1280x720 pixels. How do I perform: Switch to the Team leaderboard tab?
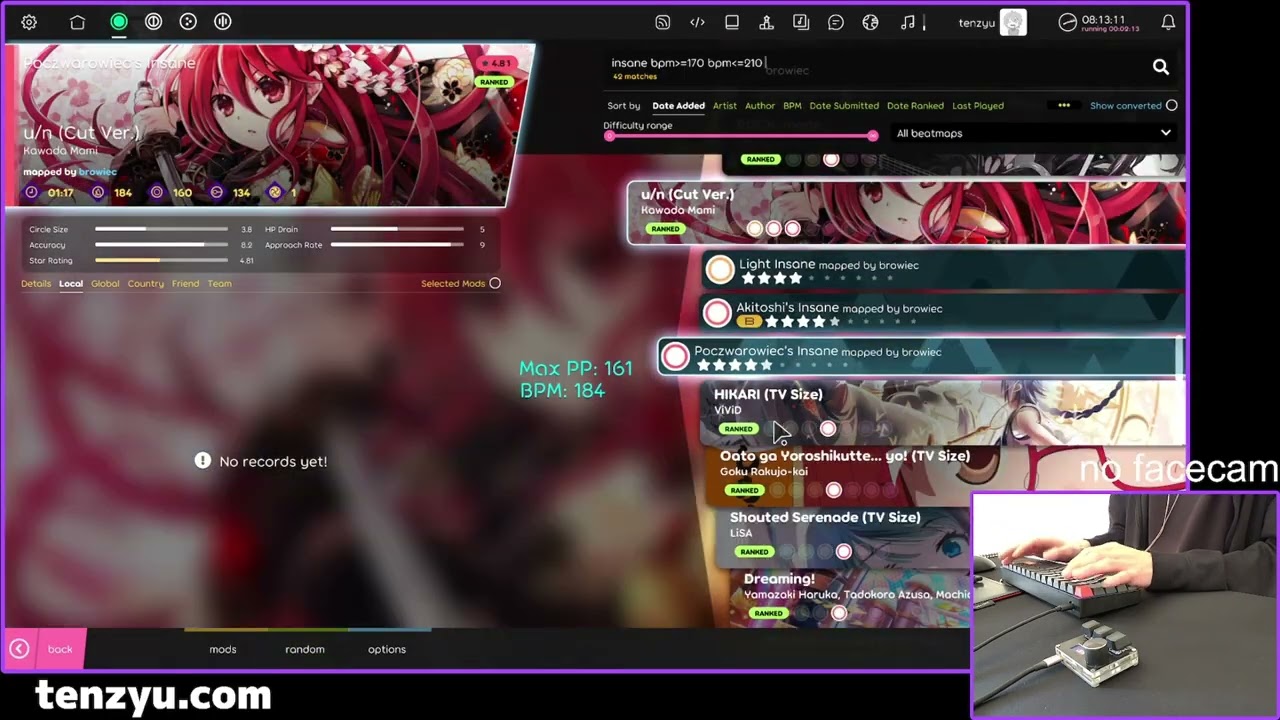point(219,283)
